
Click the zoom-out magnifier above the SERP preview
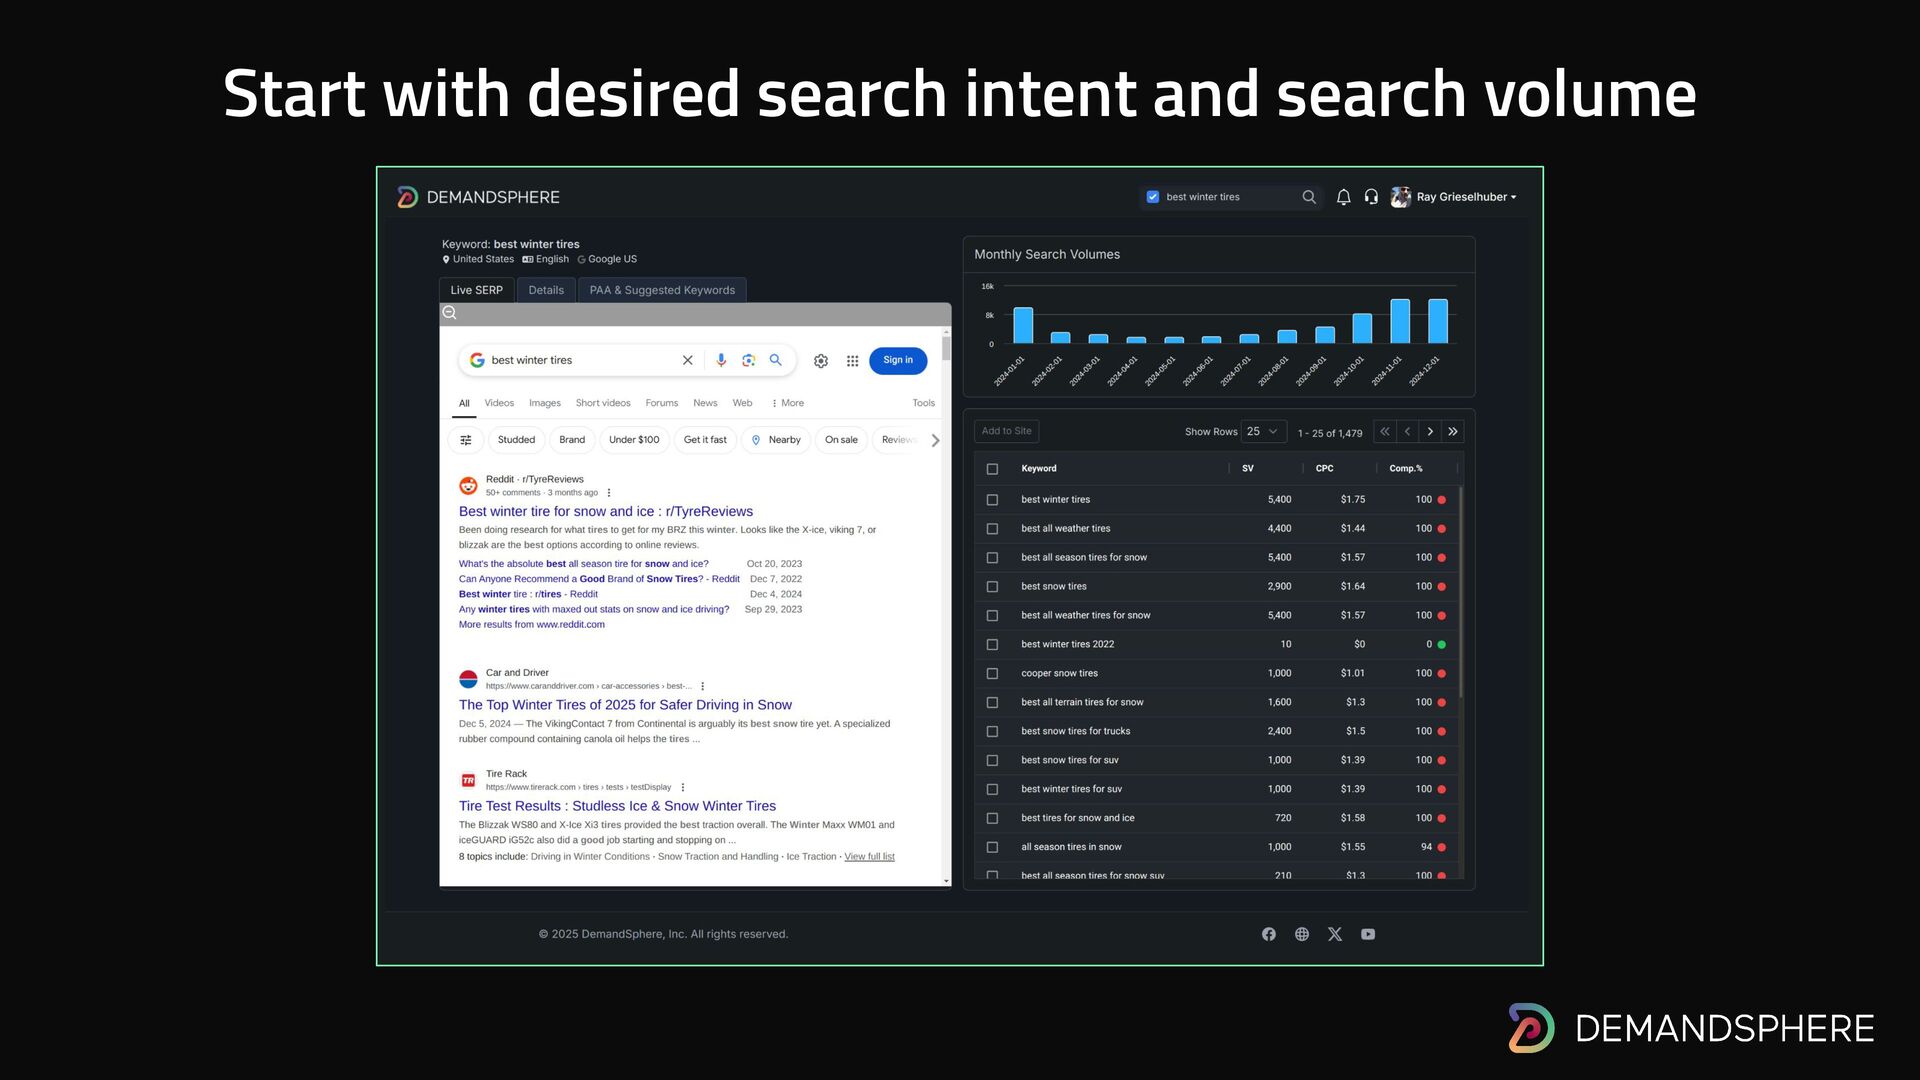(x=450, y=313)
